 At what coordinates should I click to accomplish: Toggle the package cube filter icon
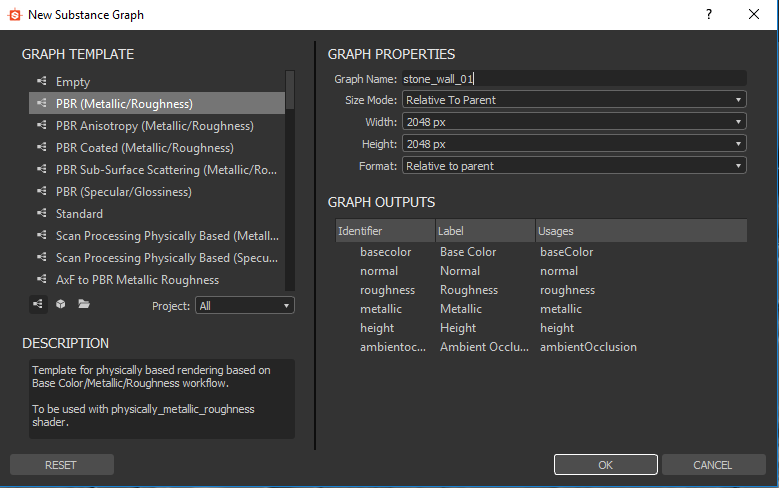coord(61,304)
